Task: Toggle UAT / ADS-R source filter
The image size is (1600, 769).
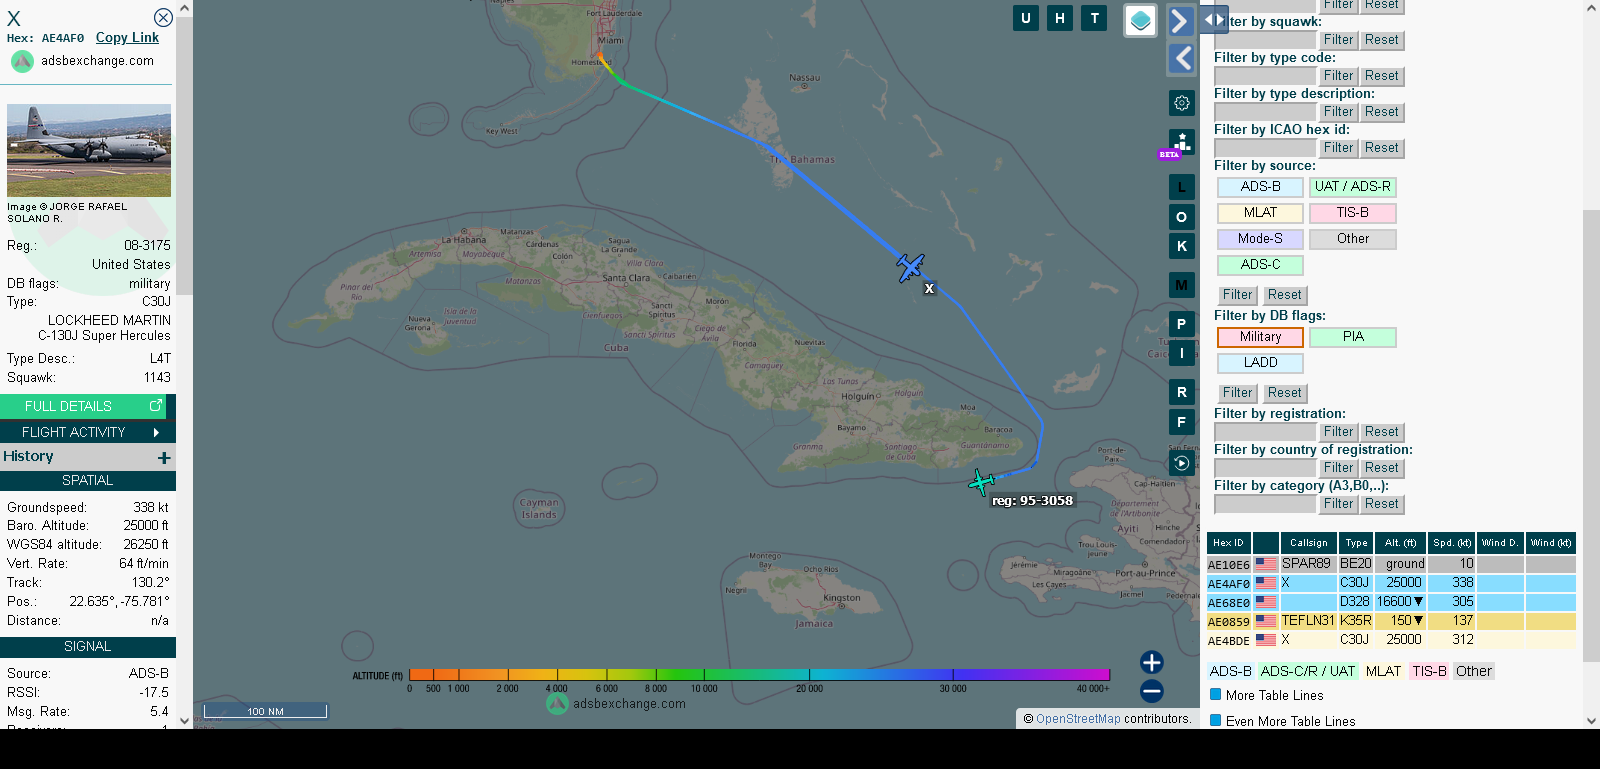Action: pos(1352,187)
